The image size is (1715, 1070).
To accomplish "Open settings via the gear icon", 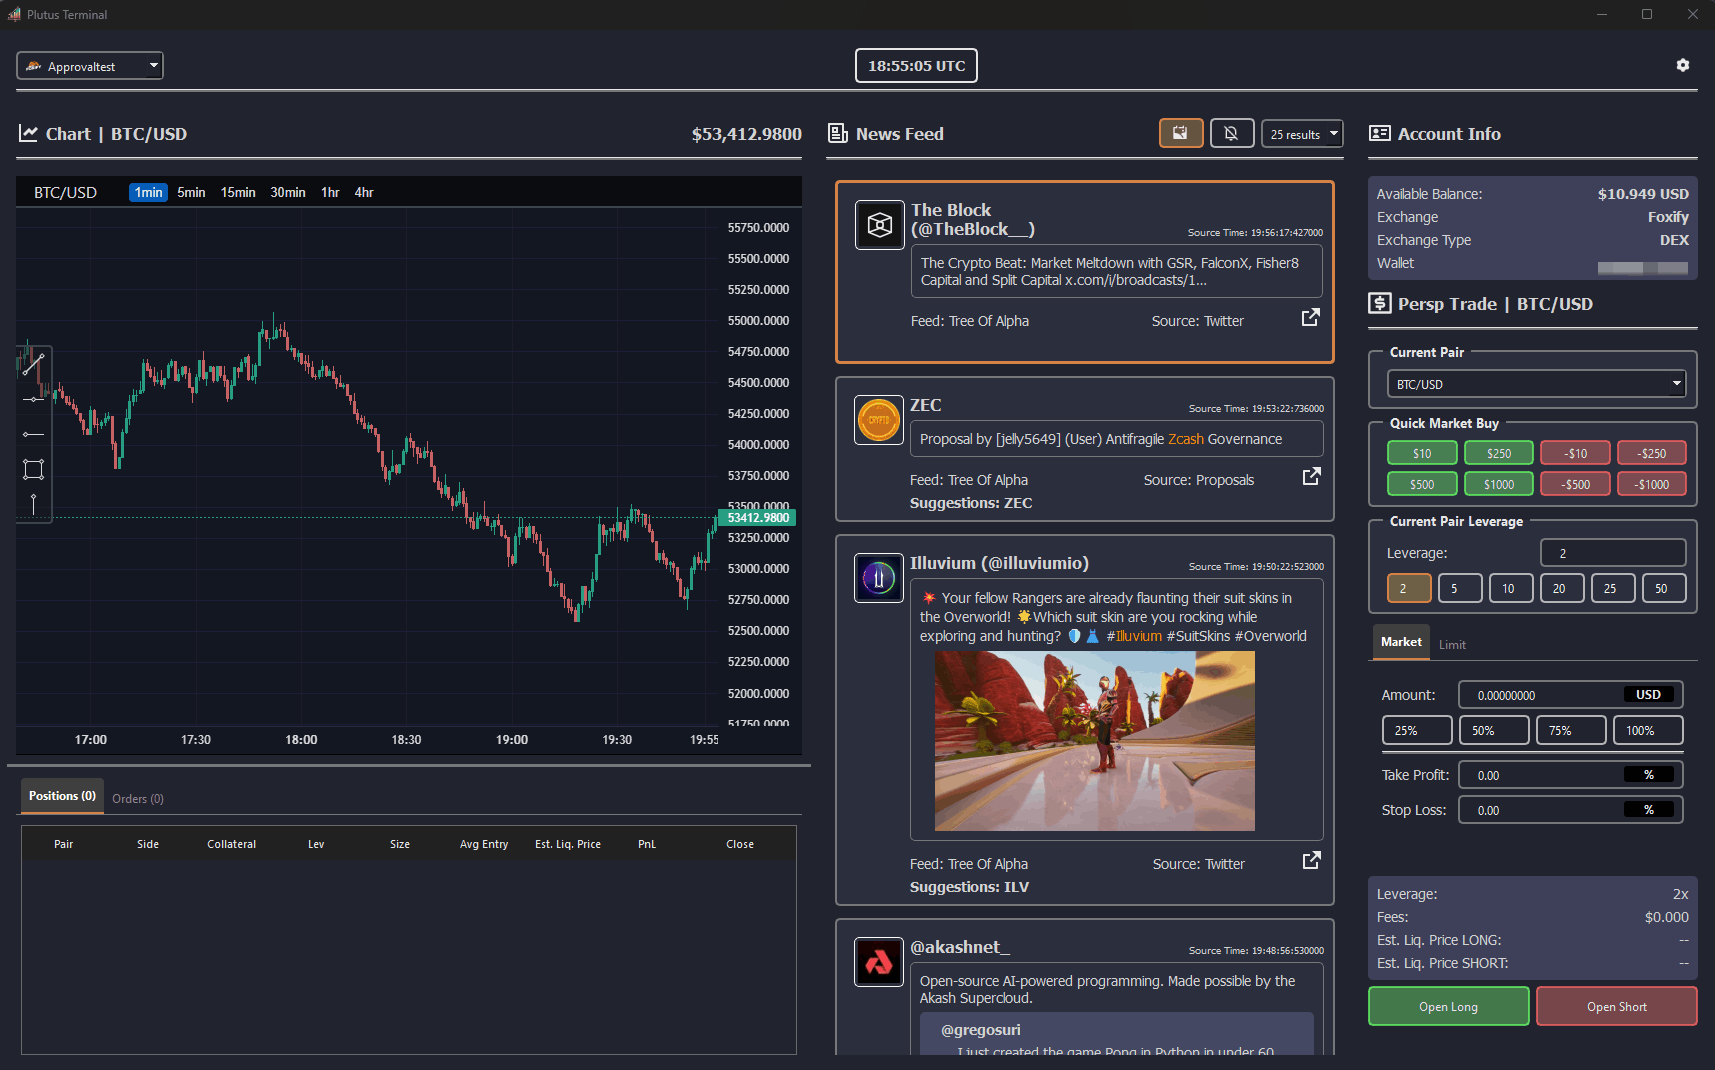I will (x=1682, y=65).
